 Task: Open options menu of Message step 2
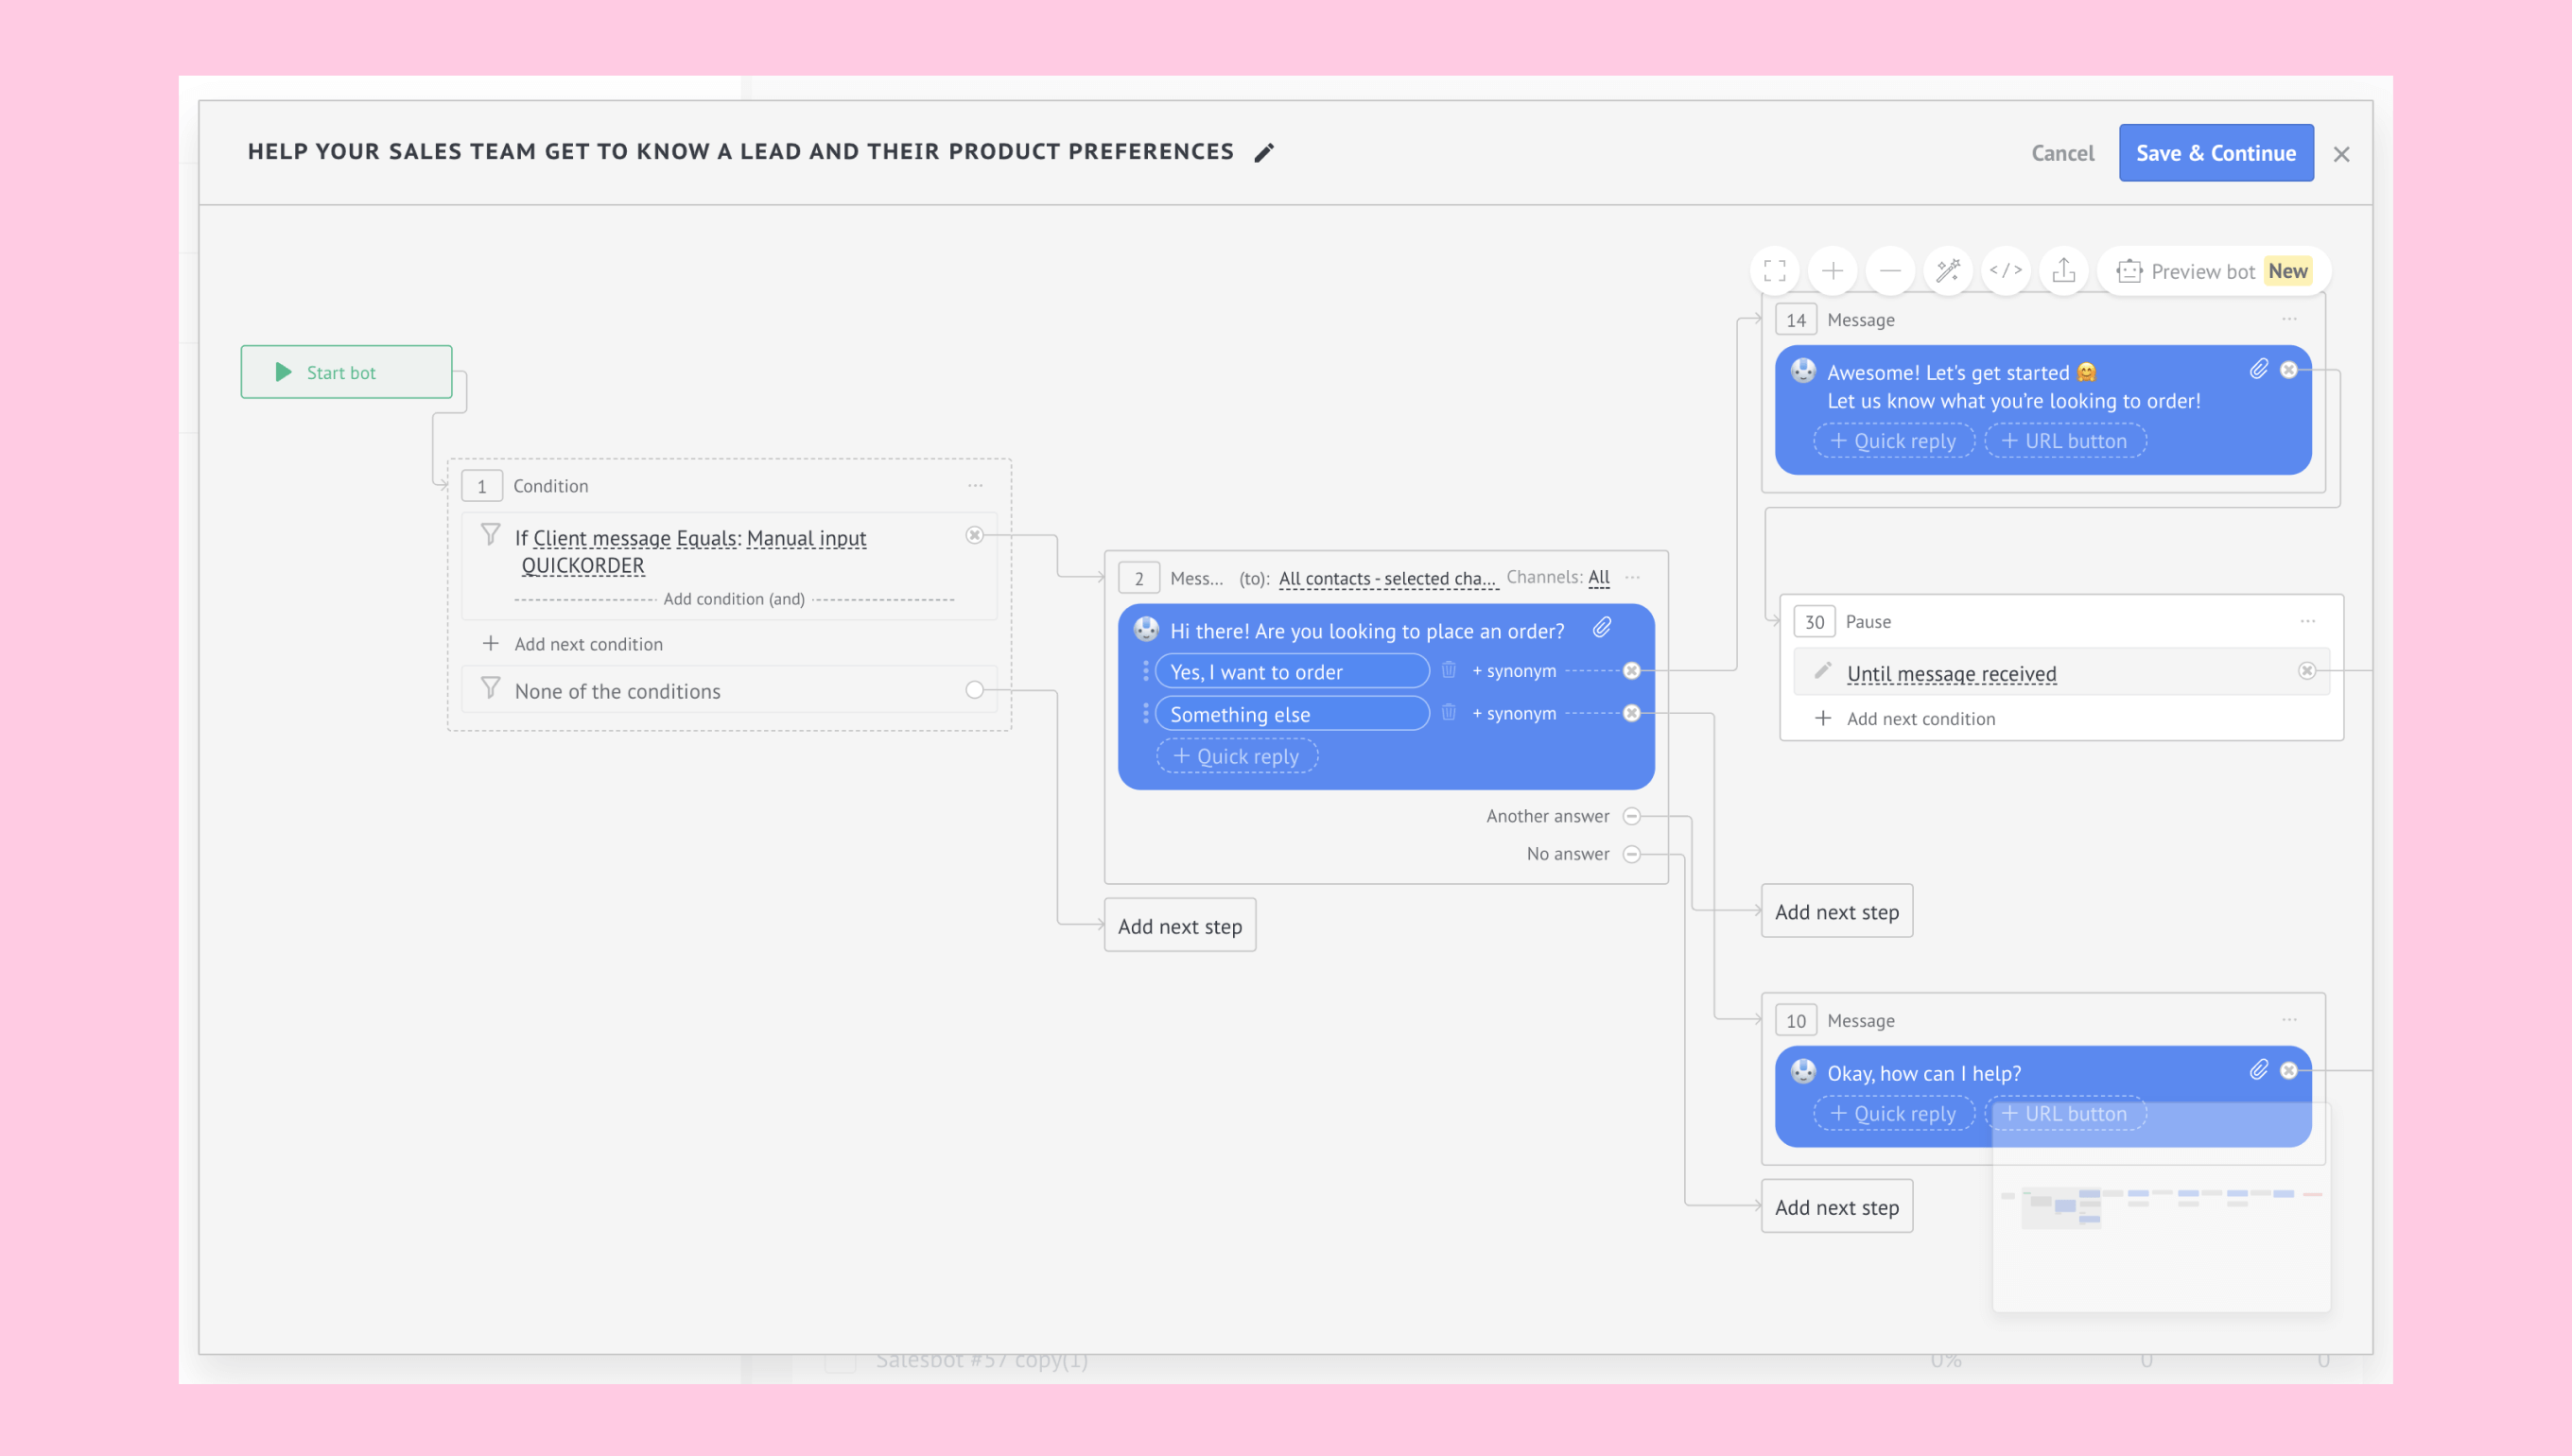(x=1633, y=578)
